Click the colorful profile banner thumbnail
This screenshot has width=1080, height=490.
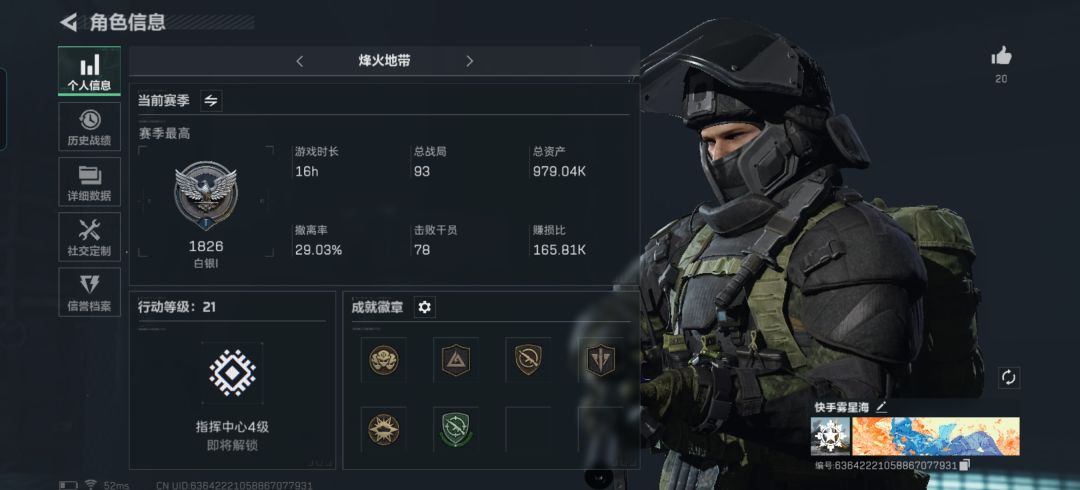(x=936, y=437)
